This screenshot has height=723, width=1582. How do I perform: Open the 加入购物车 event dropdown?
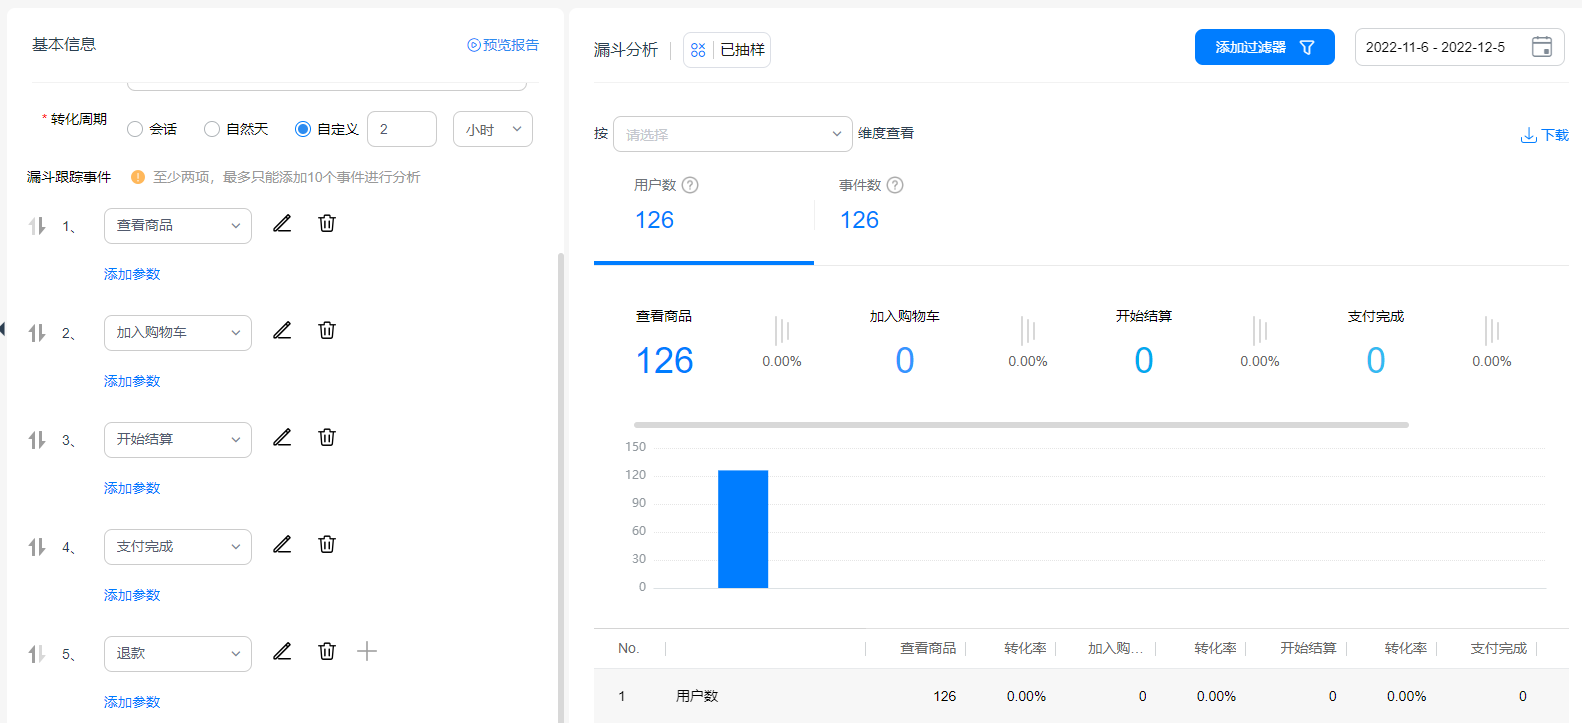[x=178, y=333]
